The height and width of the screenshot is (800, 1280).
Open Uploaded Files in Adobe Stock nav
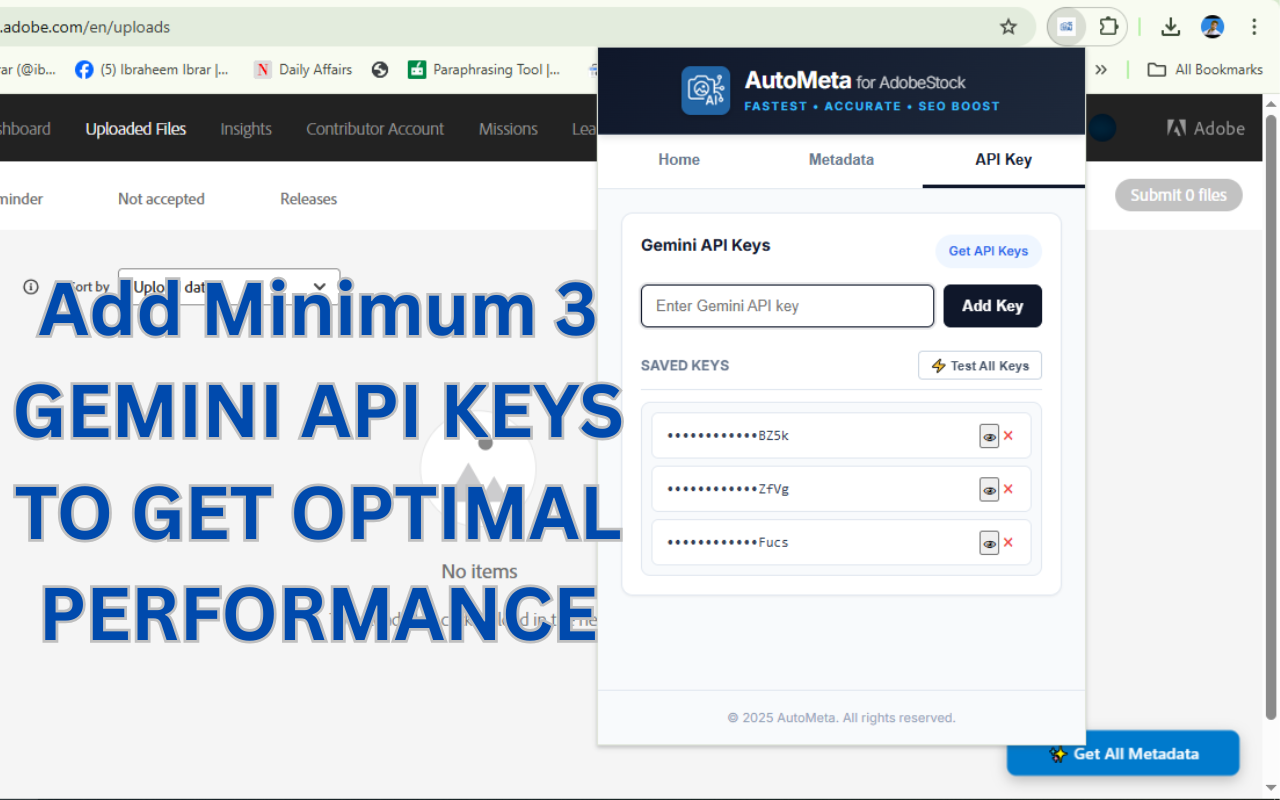[136, 129]
